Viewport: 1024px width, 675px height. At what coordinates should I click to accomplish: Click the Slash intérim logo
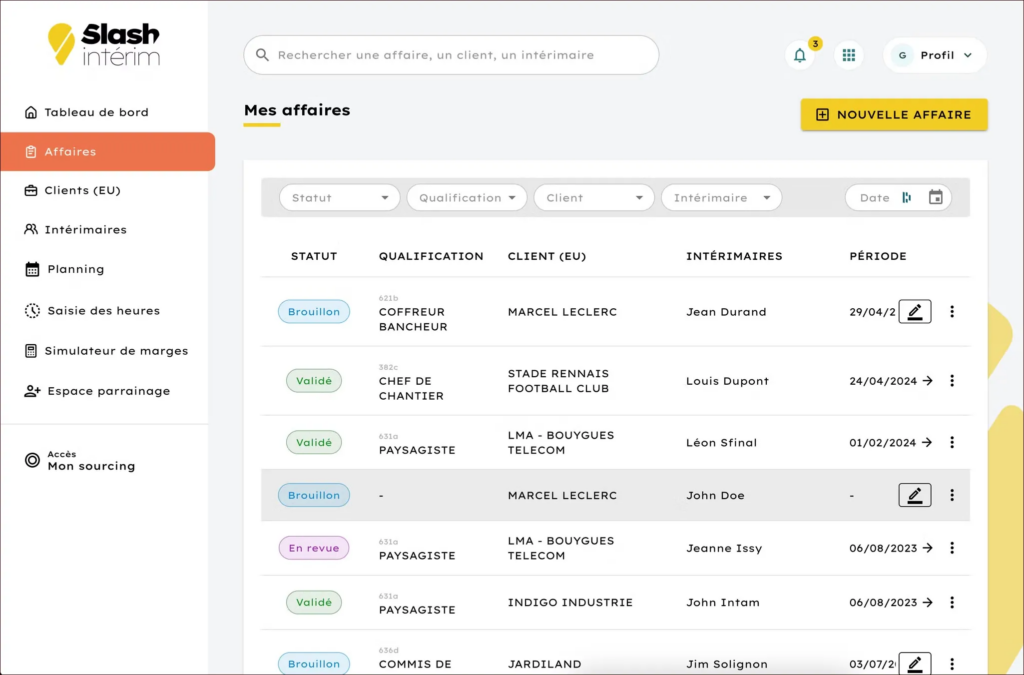[x=104, y=44]
